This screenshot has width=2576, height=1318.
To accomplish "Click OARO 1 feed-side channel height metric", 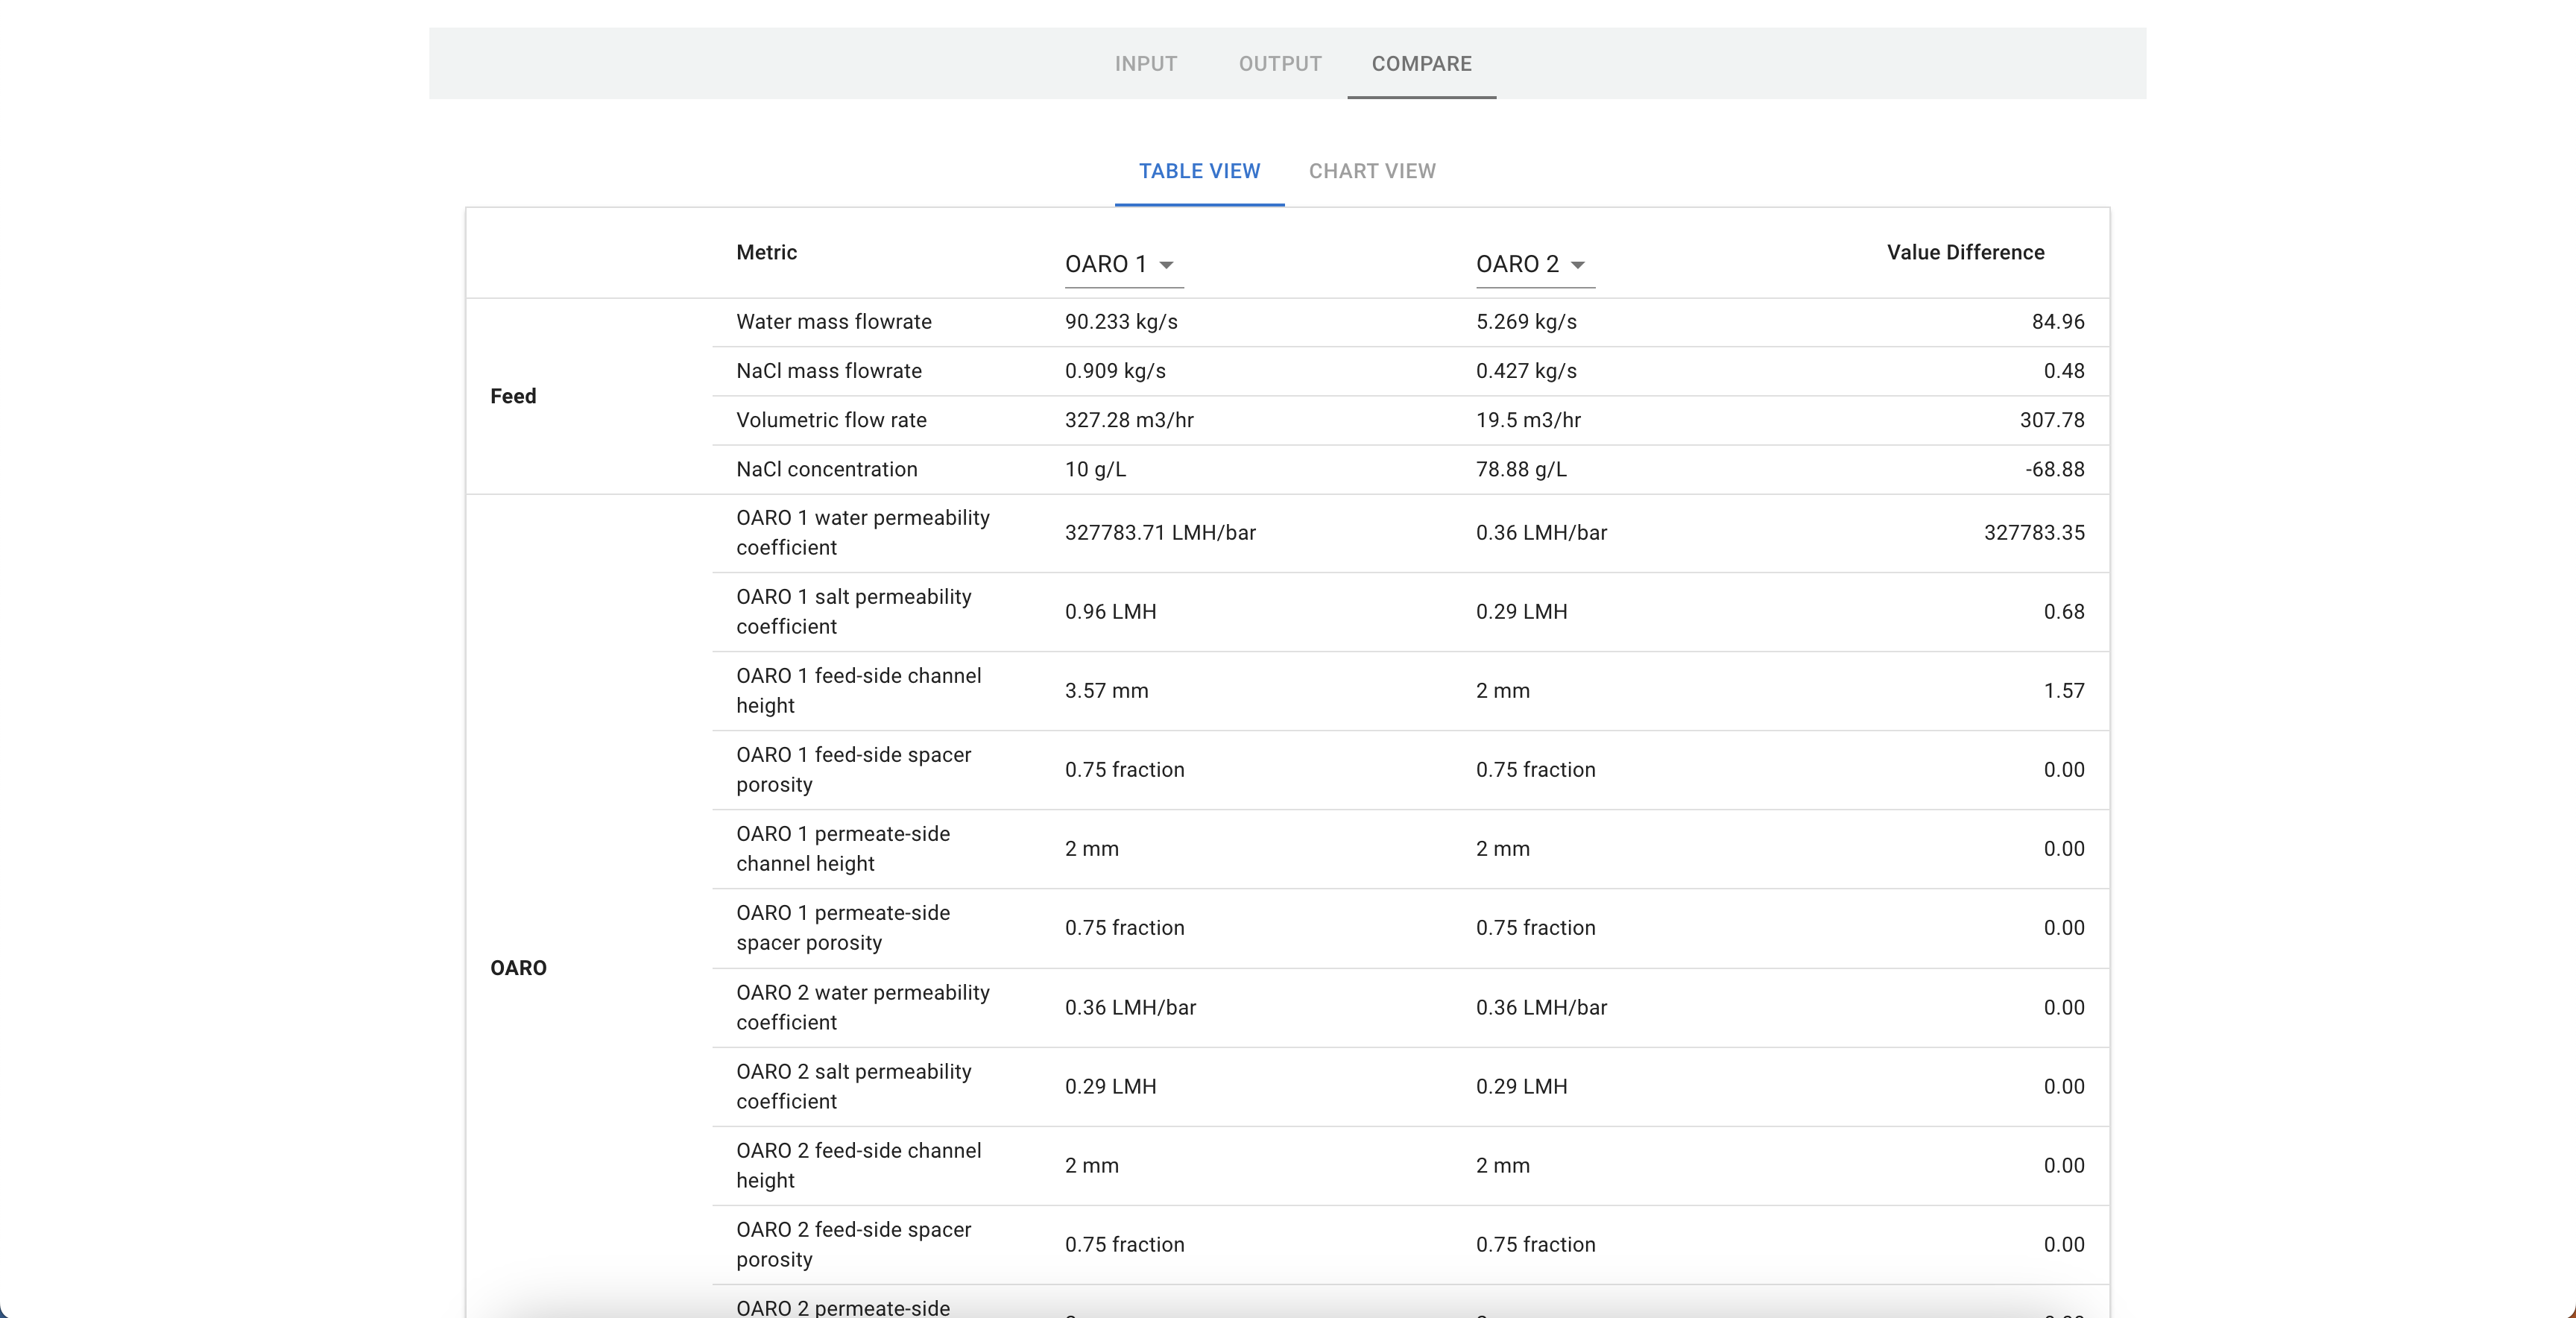I will [x=859, y=691].
